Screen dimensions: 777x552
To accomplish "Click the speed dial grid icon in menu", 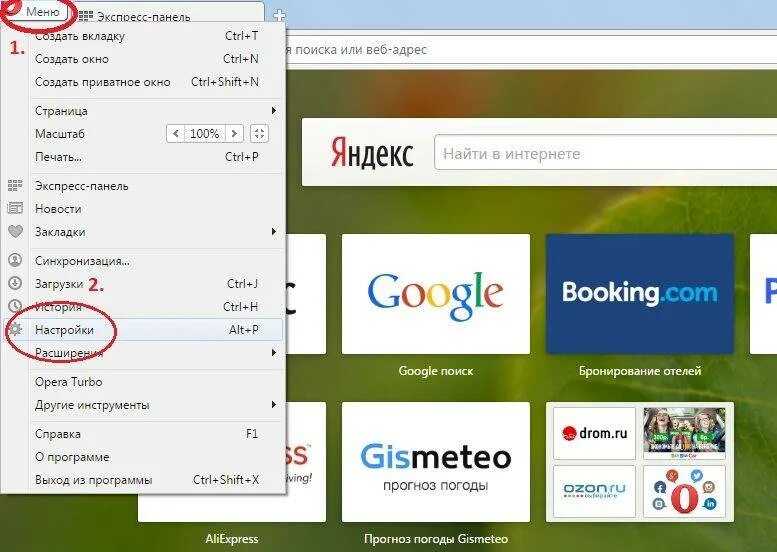I will pyautogui.click(x=15, y=186).
